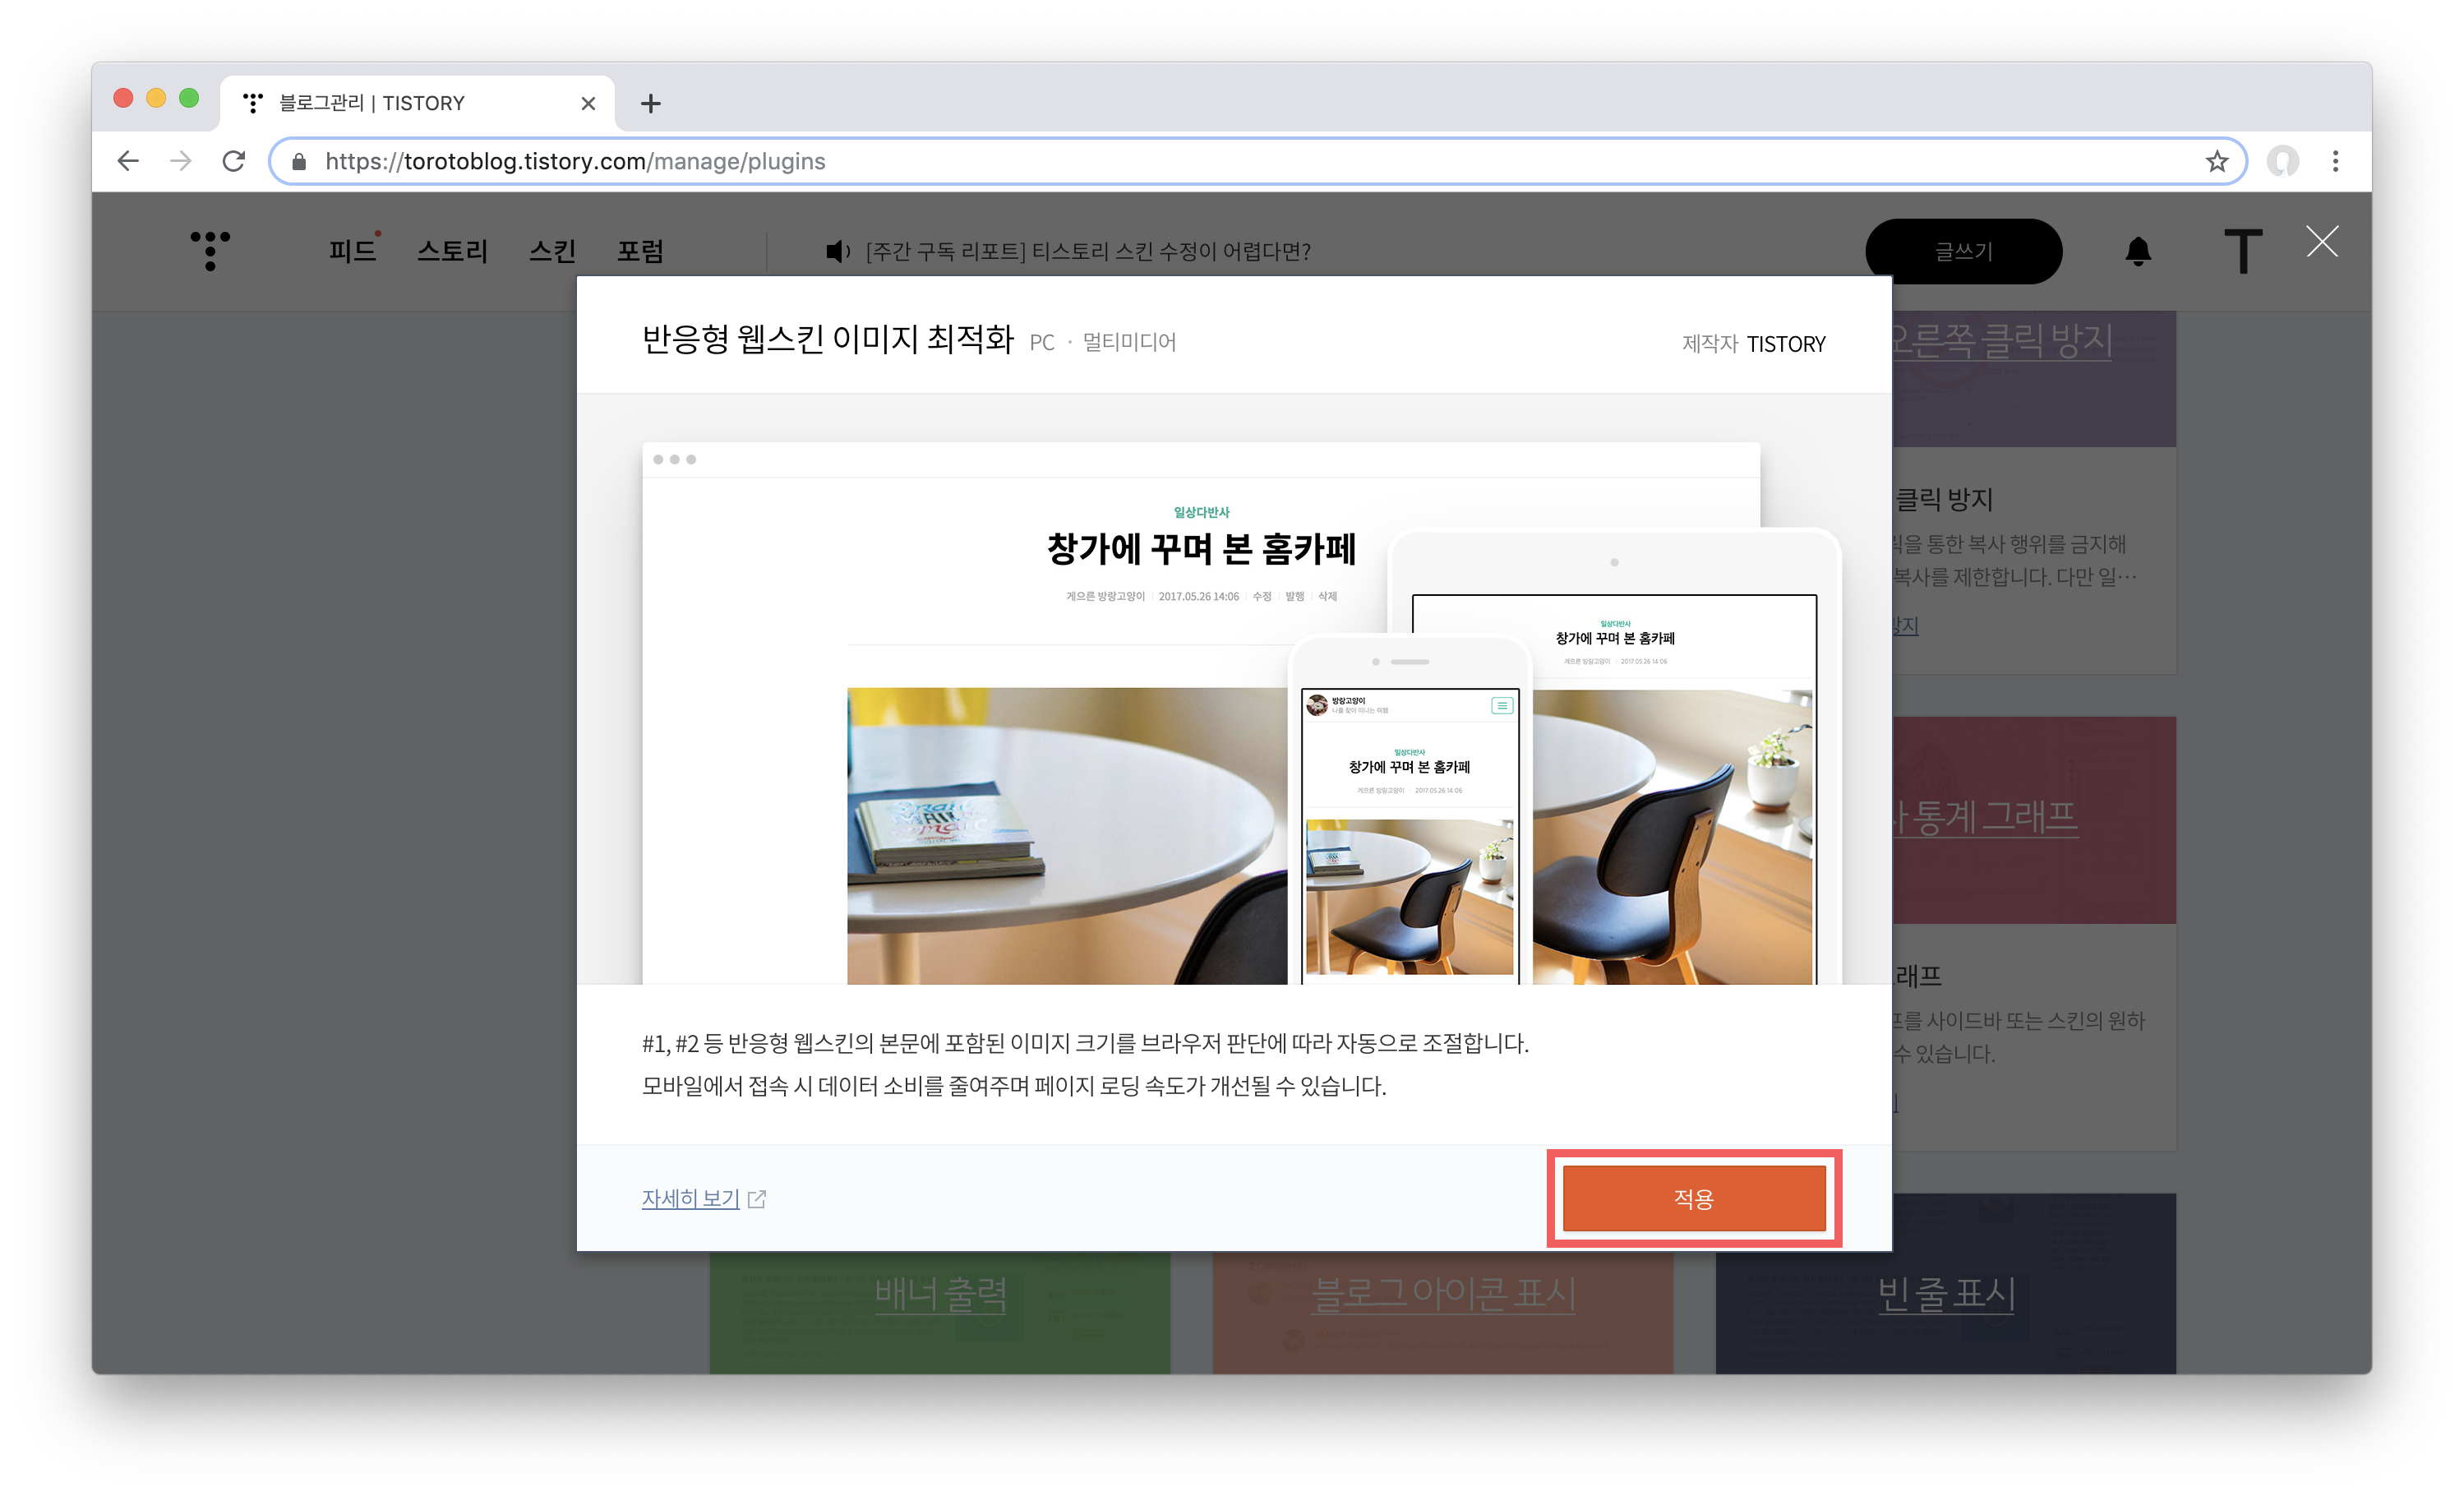Bookmark this page with star icon
This screenshot has height=1496, width=2464.
tap(2216, 161)
